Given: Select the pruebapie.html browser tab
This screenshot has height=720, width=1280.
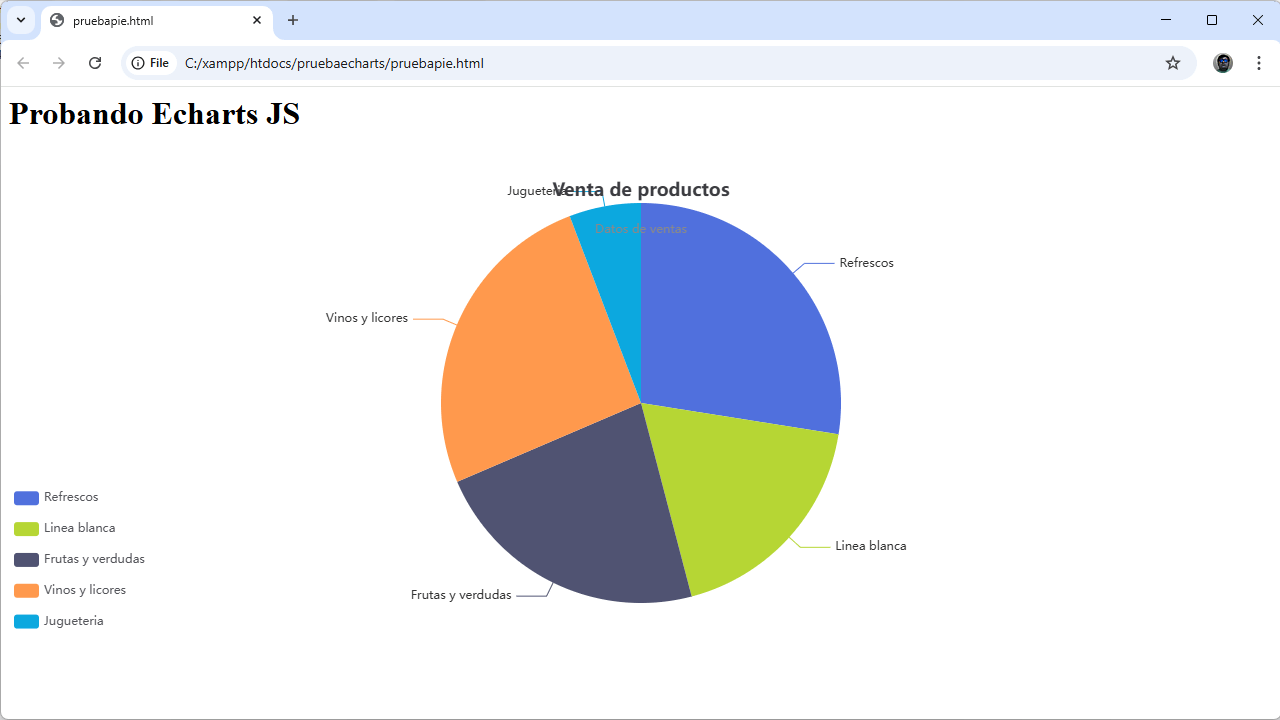Looking at the screenshot, I should 156,20.
